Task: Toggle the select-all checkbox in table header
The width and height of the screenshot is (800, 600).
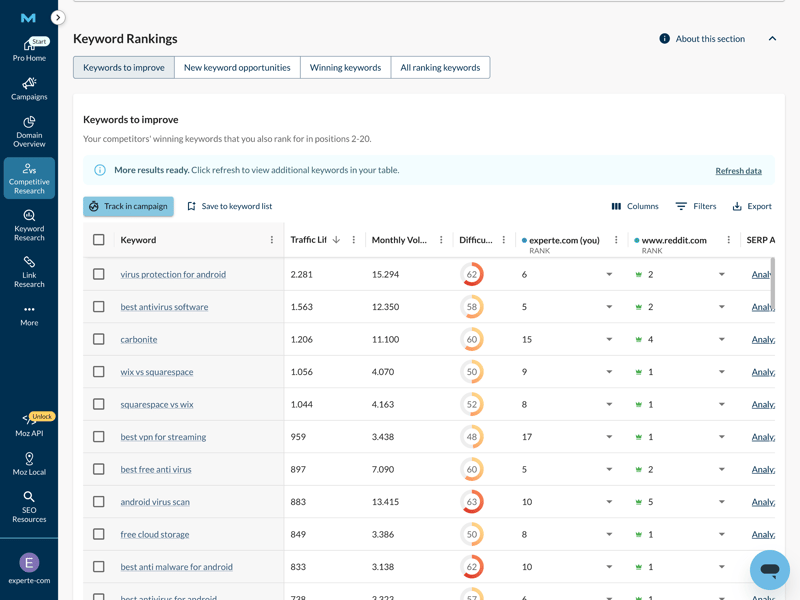Action: 99,240
